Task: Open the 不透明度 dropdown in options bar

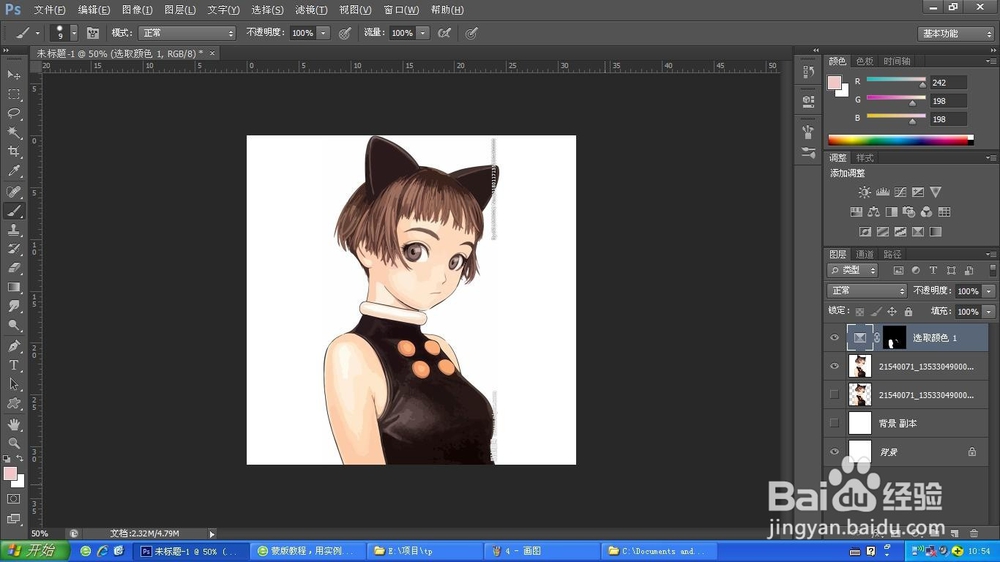Action: (x=323, y=33)
